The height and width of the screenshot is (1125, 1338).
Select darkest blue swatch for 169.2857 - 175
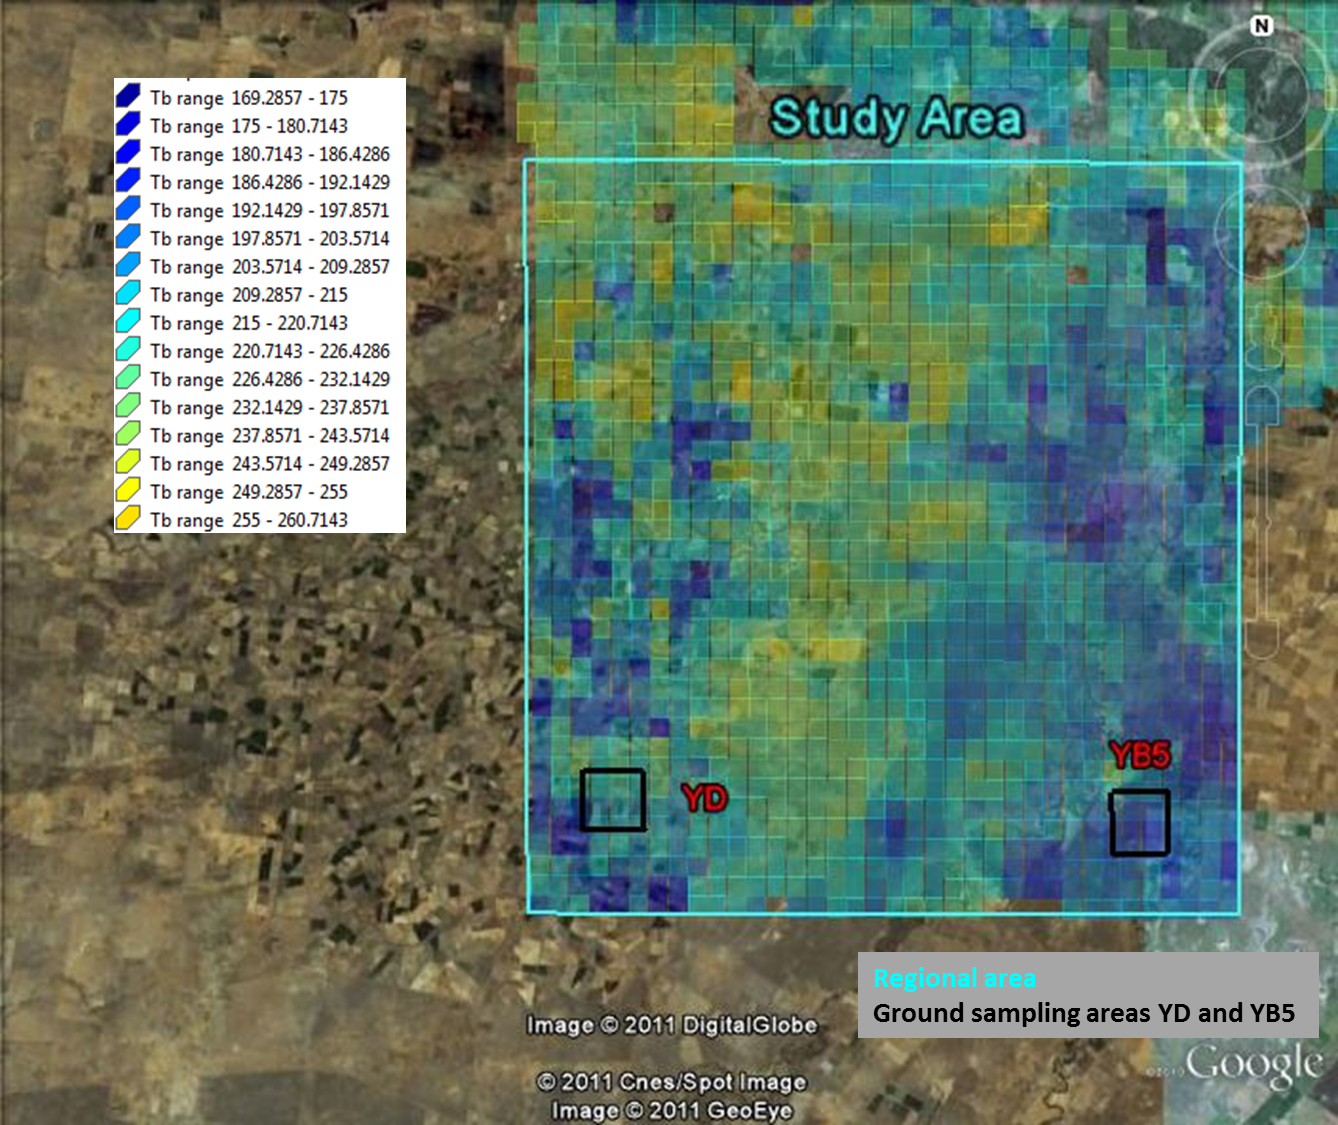127,97
